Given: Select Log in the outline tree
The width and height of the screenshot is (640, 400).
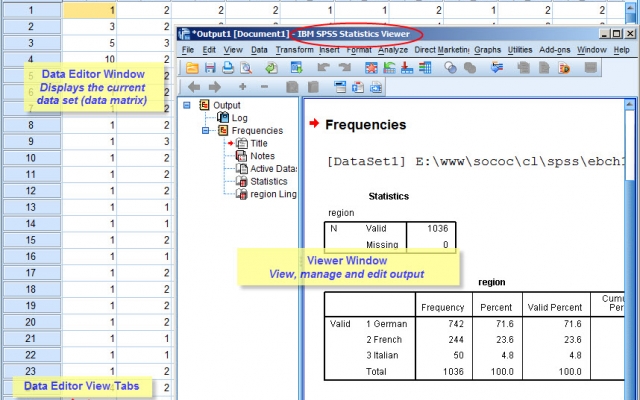Looking at the screenshot, I should point(239,118).
